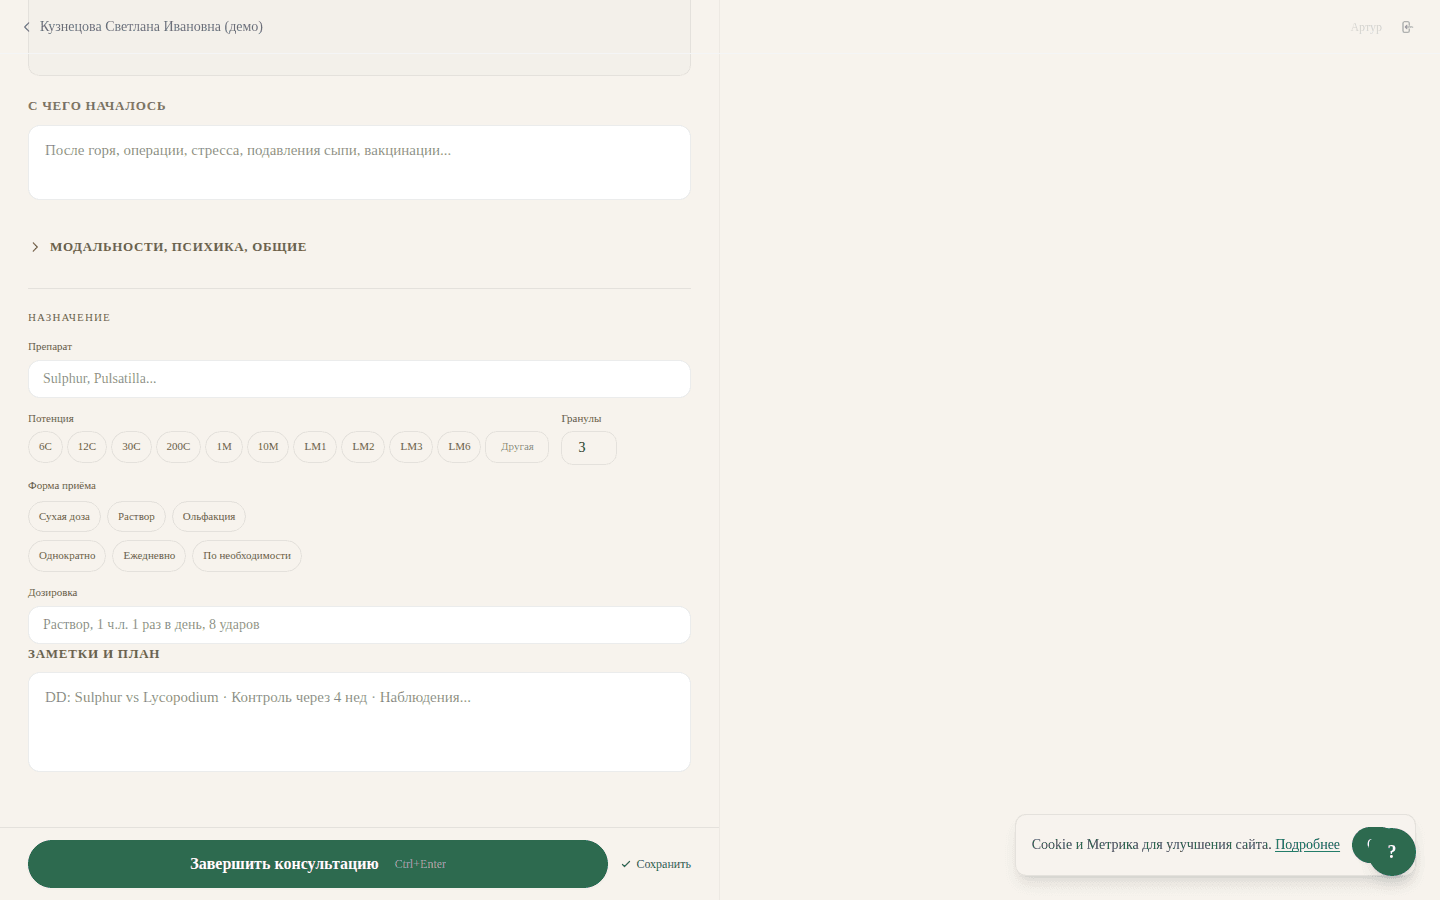Set frequency to Ежедневно

149,556
